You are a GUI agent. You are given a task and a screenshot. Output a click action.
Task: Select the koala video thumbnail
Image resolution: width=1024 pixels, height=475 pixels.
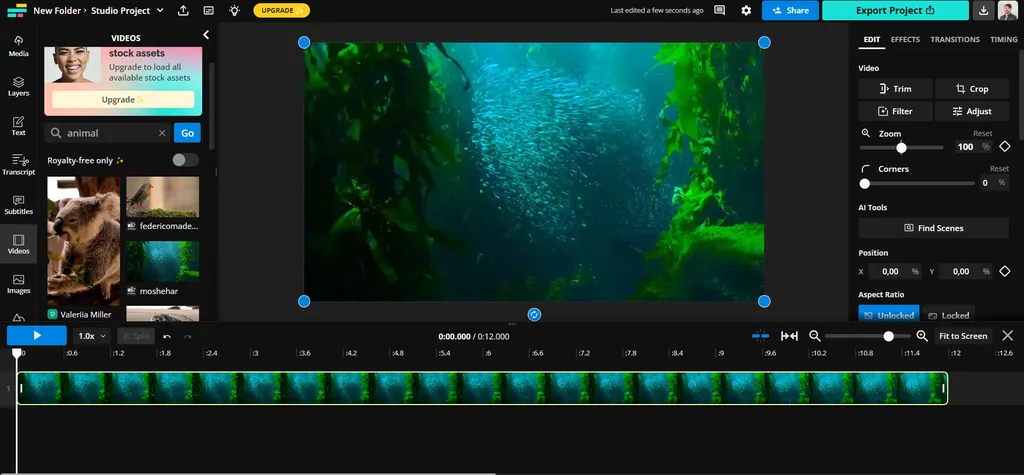click(84, 241)
